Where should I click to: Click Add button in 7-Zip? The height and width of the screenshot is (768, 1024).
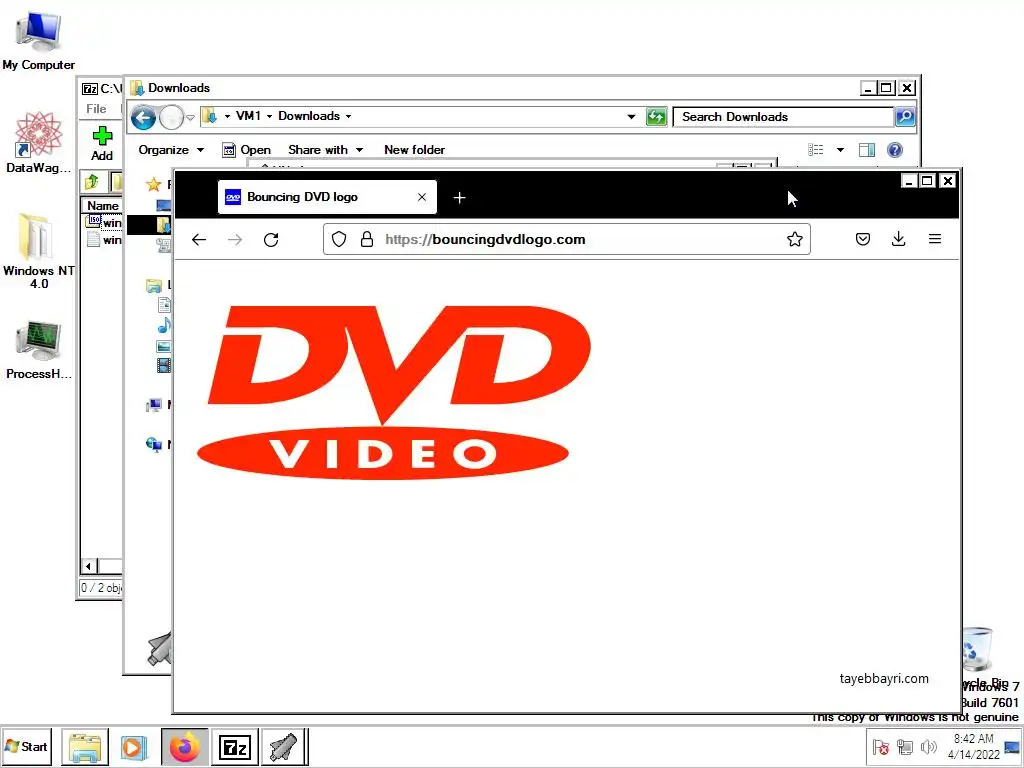[102, 144]
